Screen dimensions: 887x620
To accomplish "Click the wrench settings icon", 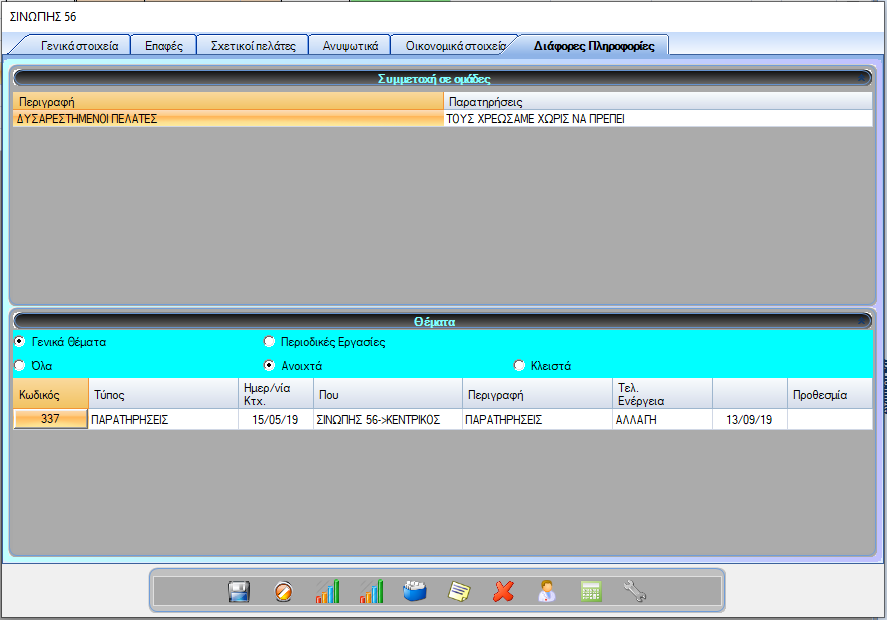I will click(x=635, y=591).
